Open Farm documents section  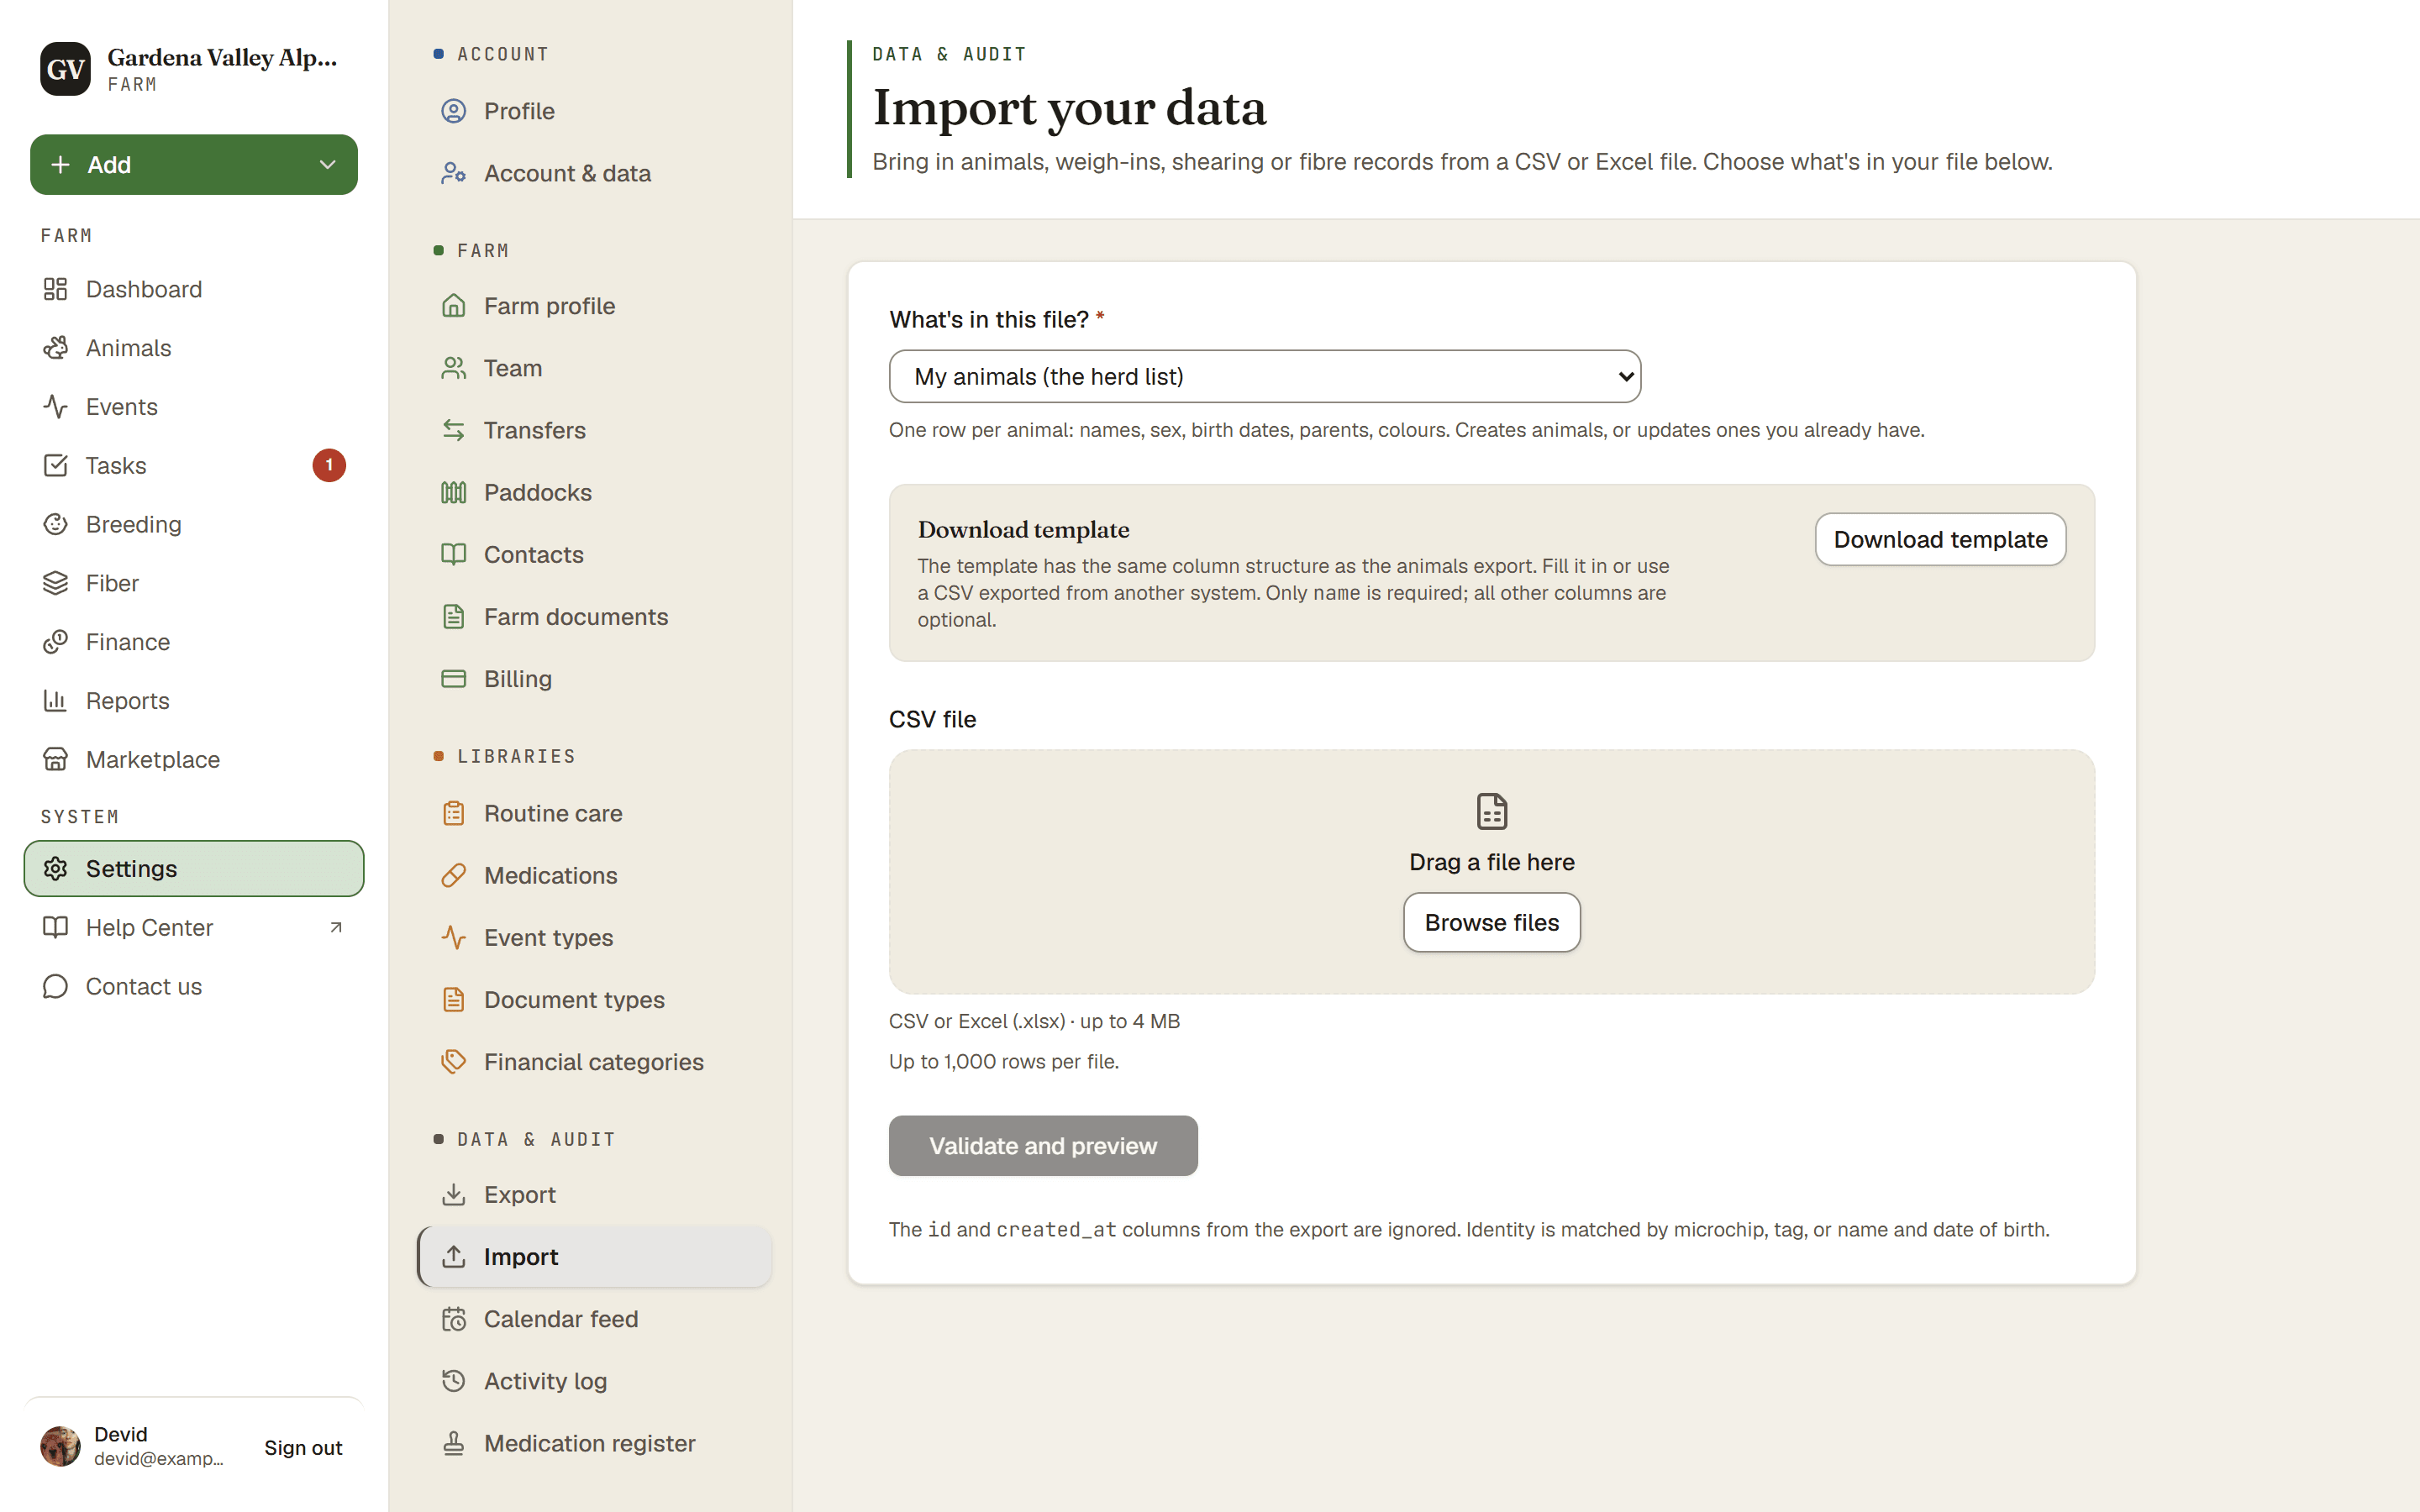594,617
